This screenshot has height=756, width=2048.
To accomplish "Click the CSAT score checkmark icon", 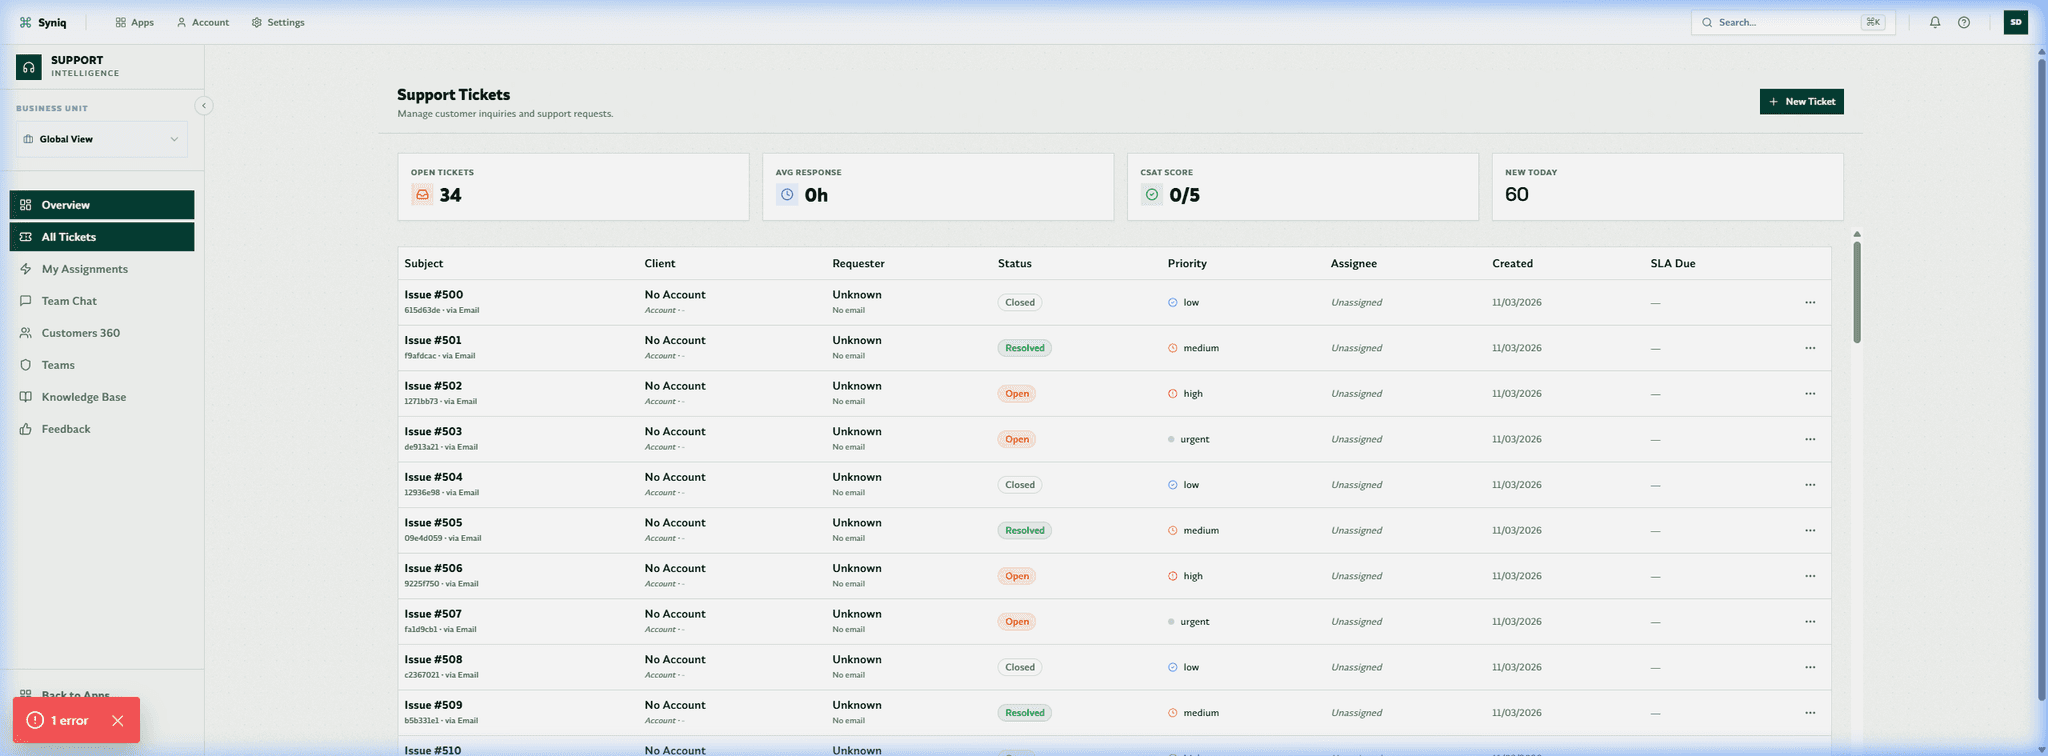I will (x=1152, y=195).
